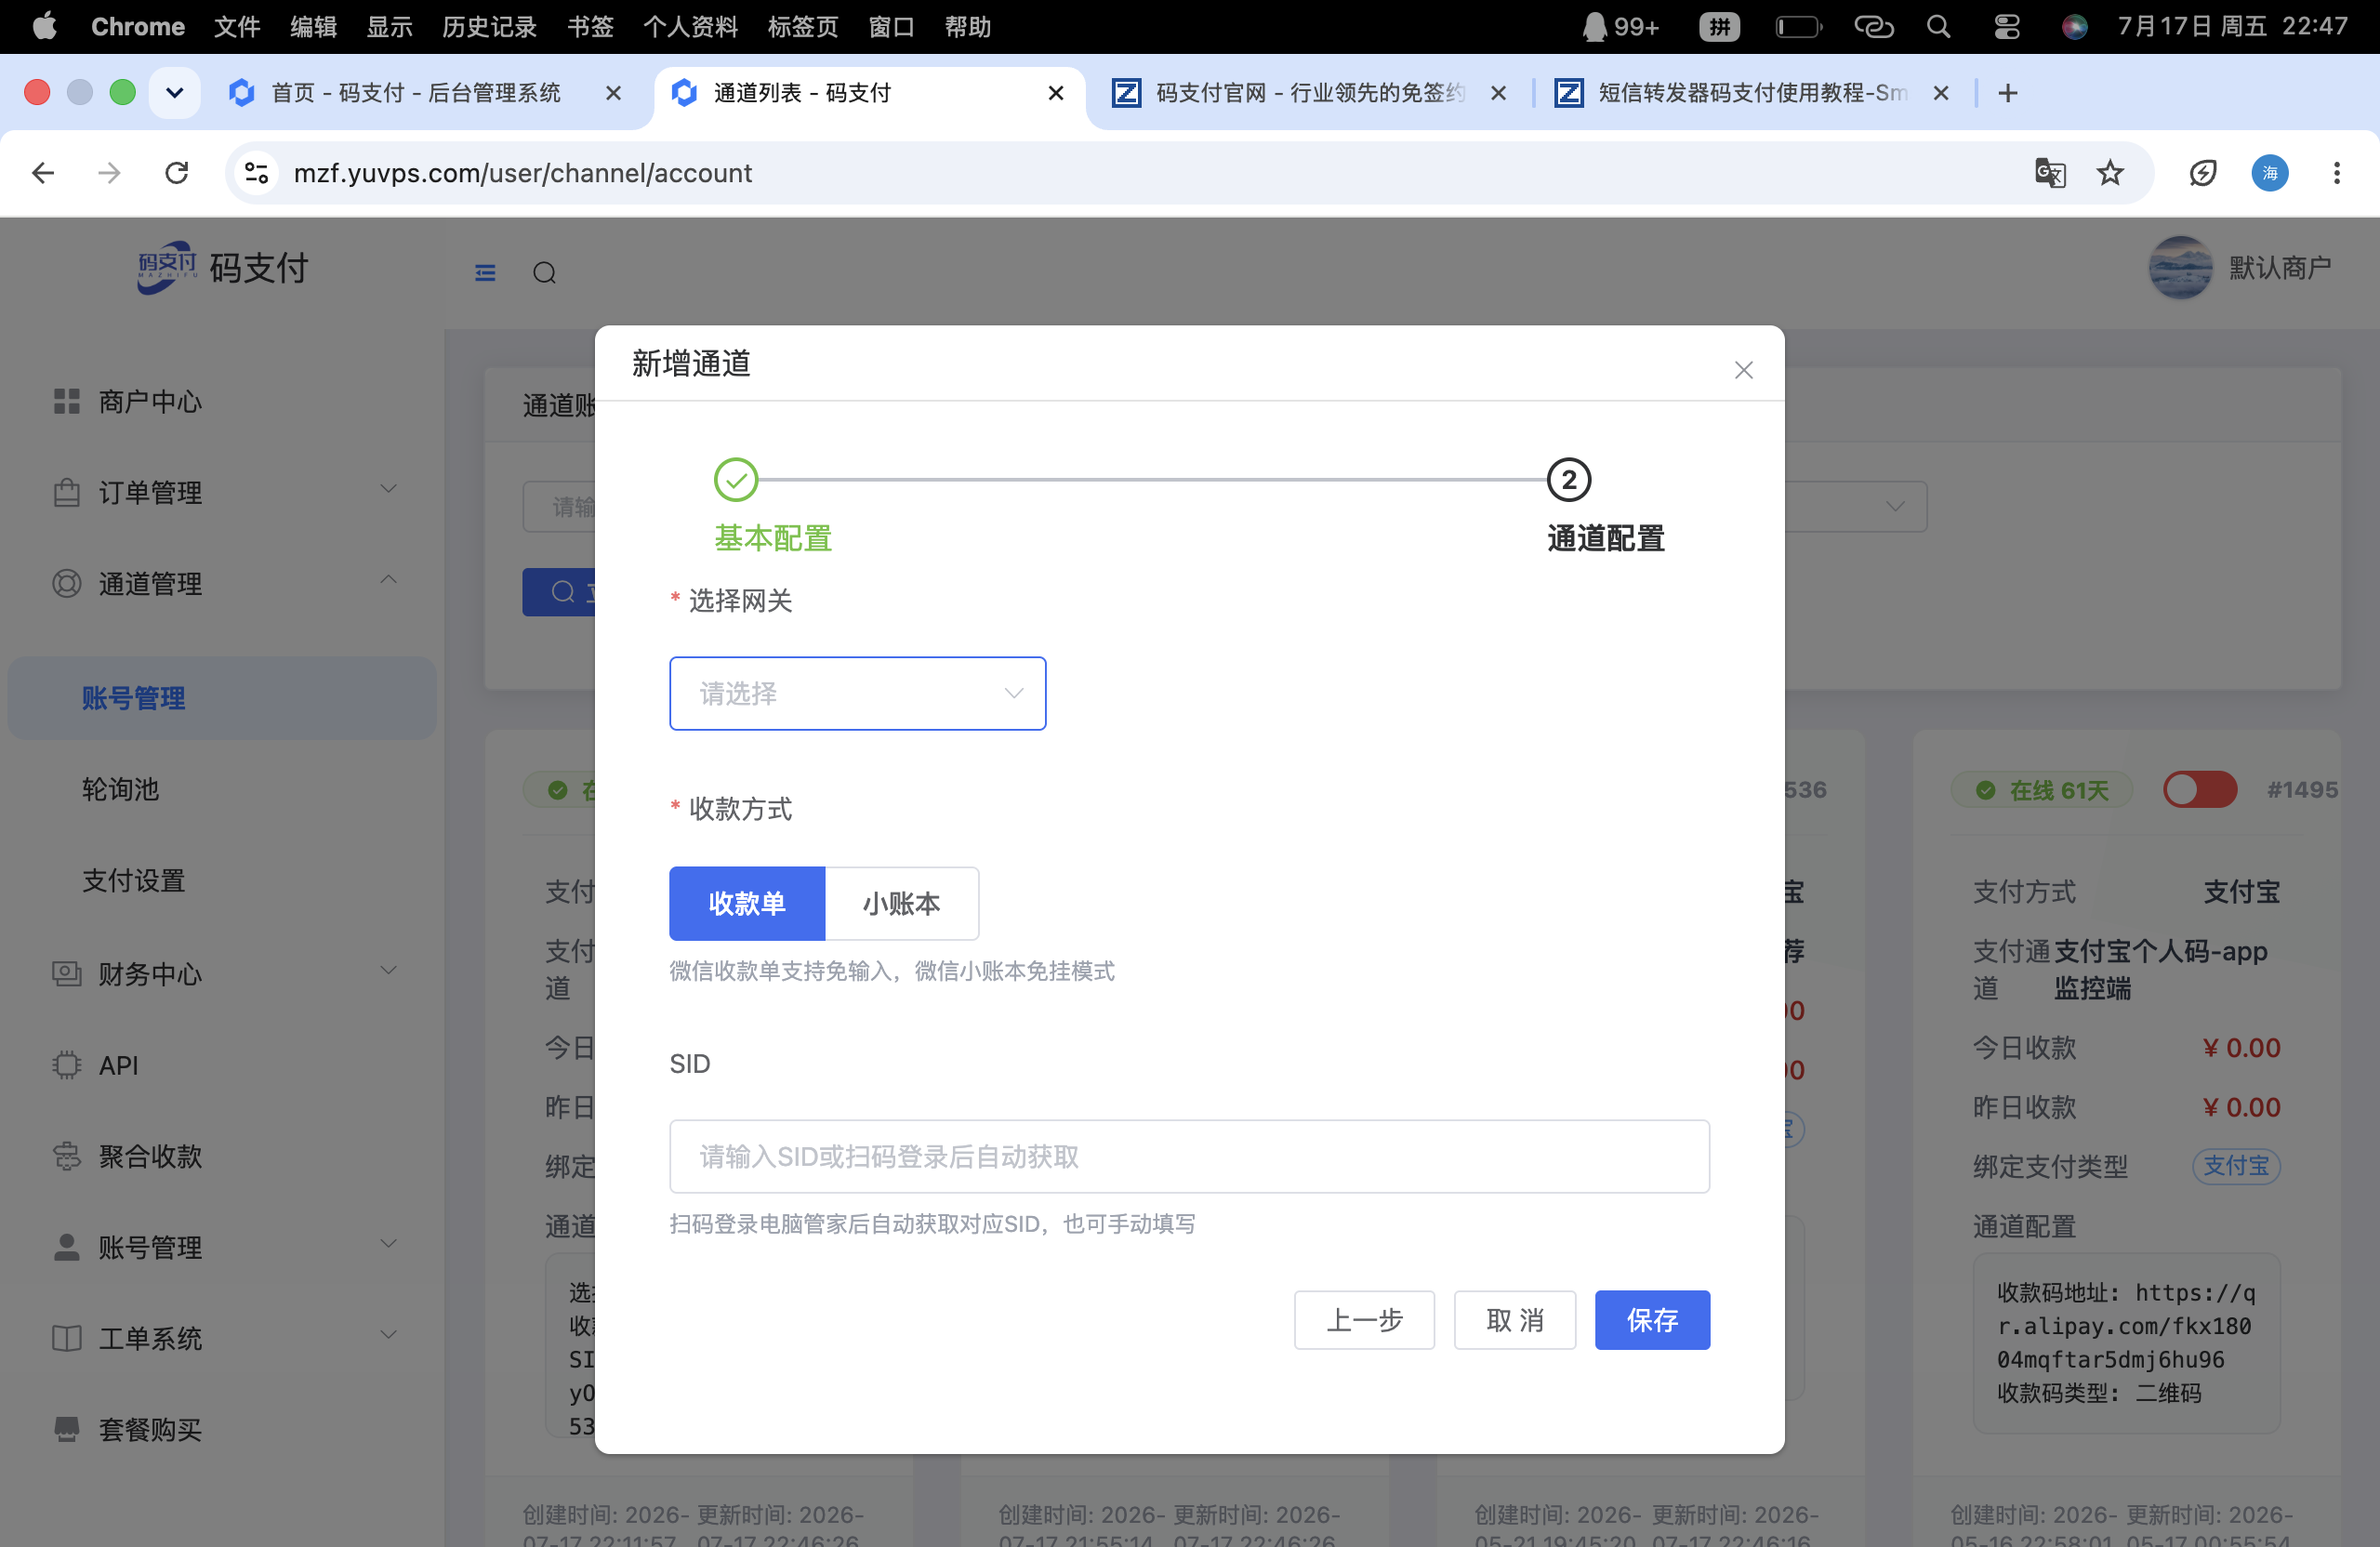Close the 通道列表 browser tab

(1055, 93)
